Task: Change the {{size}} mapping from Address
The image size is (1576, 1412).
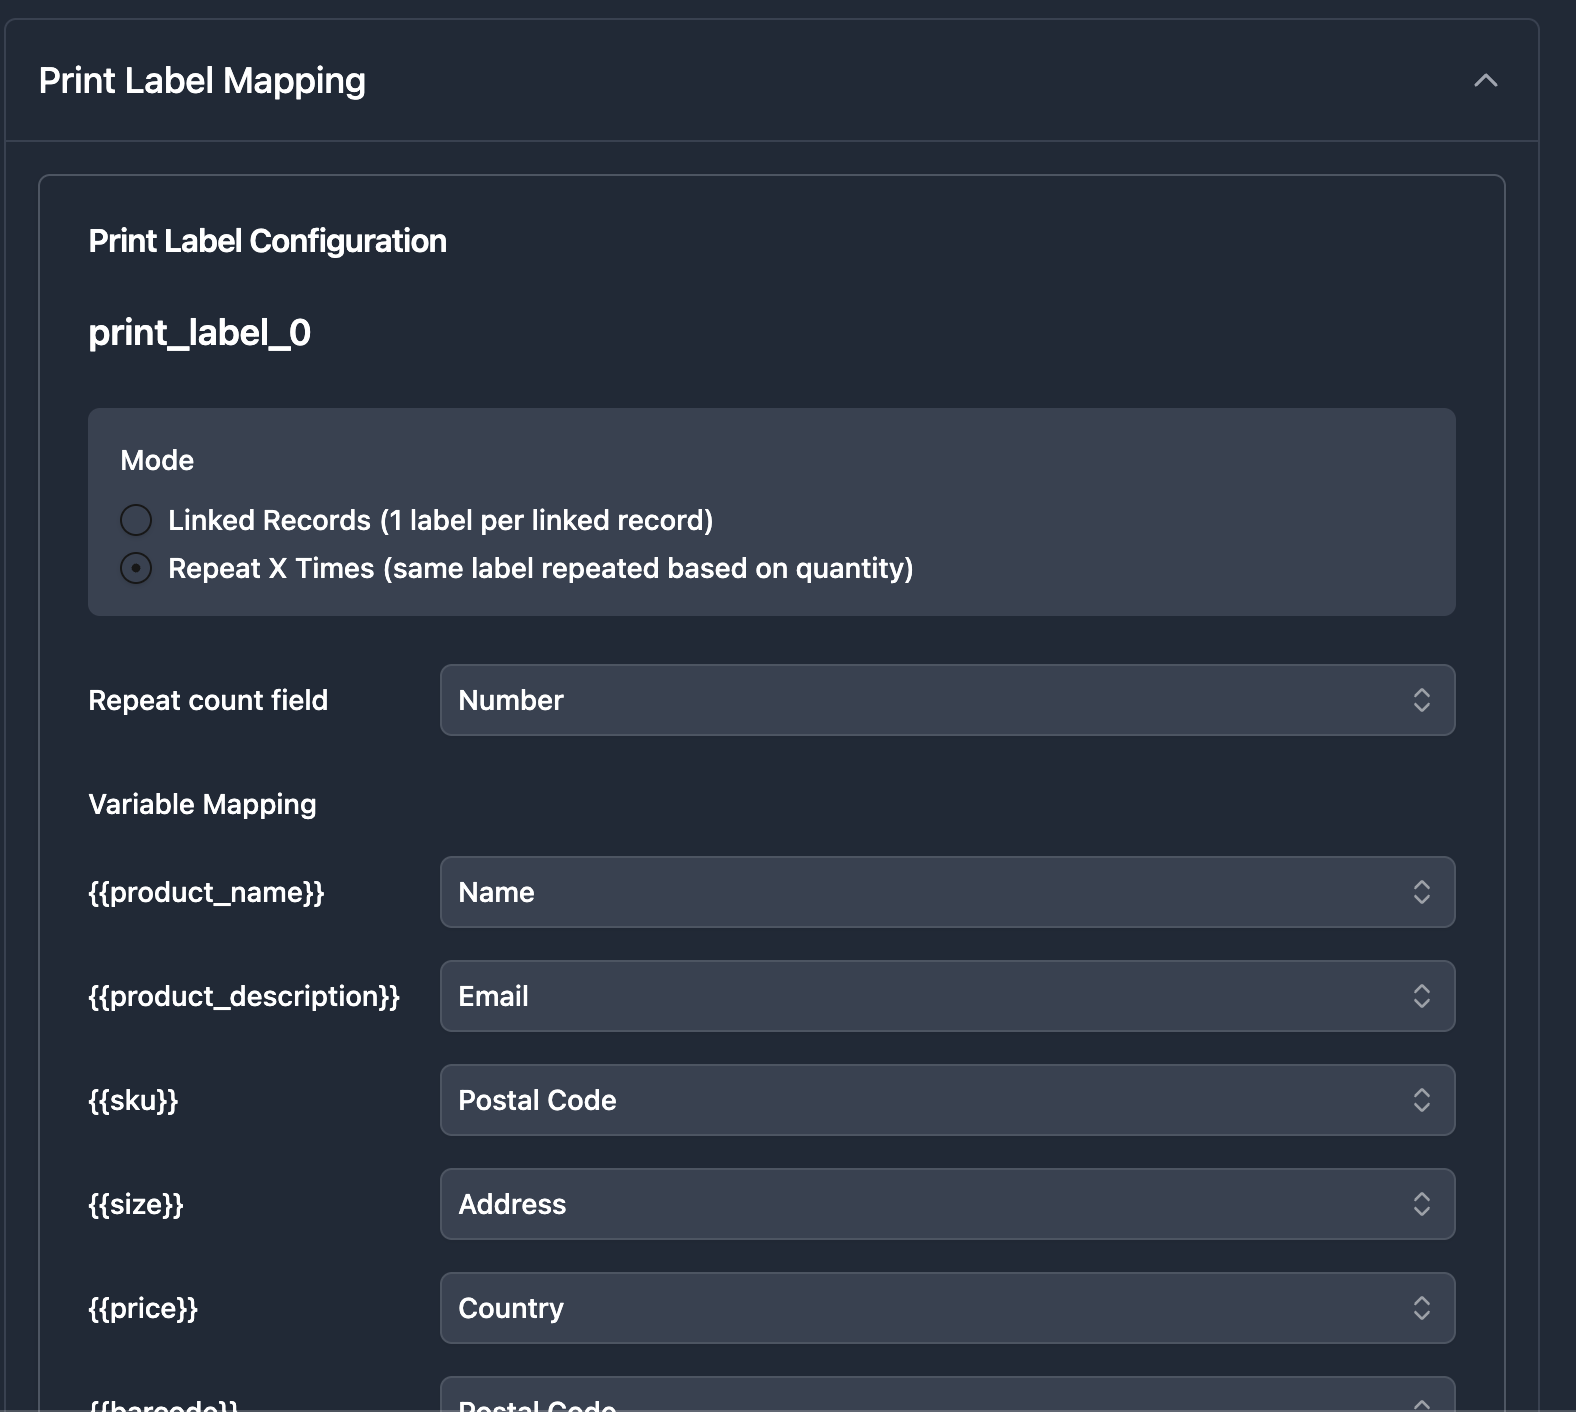Action: 946,1204
